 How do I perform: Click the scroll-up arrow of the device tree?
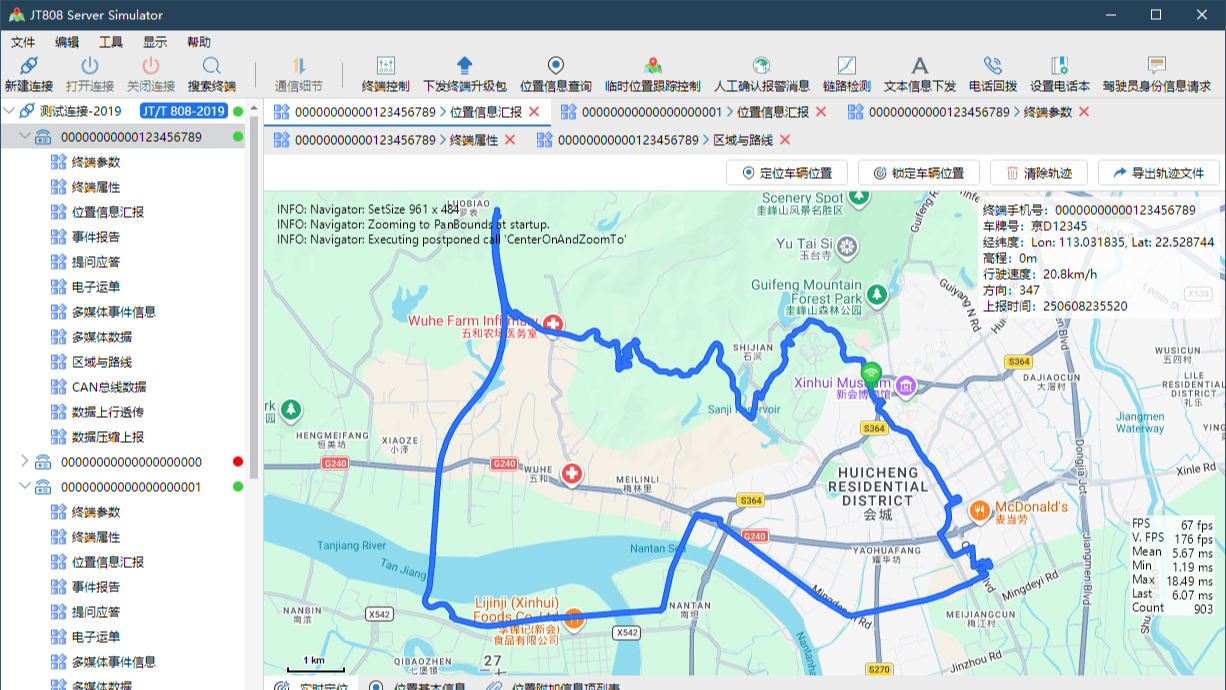253,108
